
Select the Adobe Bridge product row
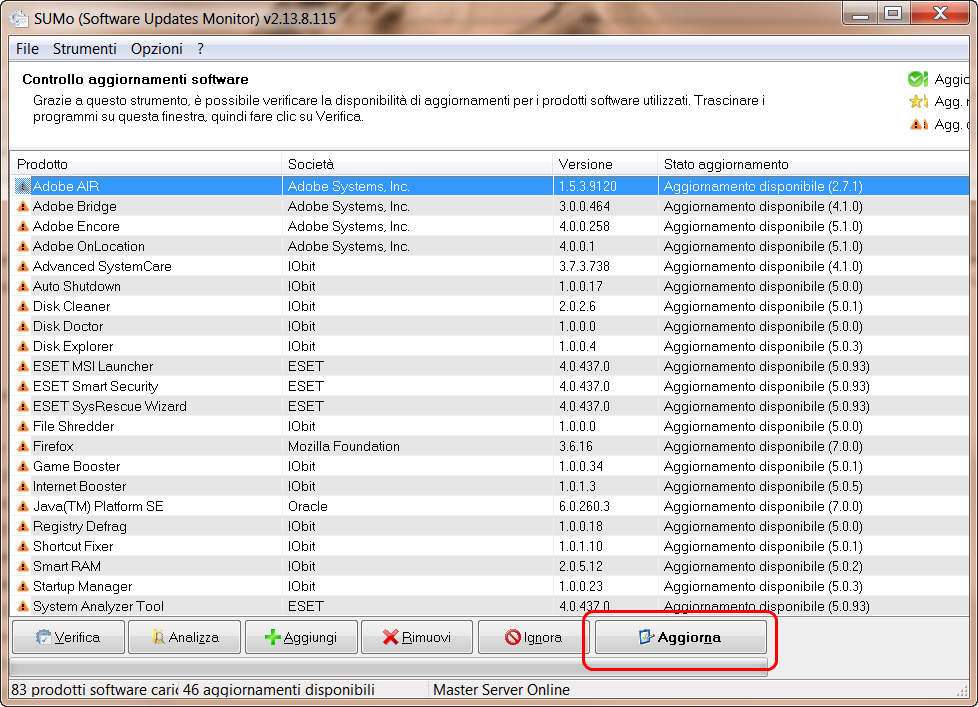tap(490, 206)
